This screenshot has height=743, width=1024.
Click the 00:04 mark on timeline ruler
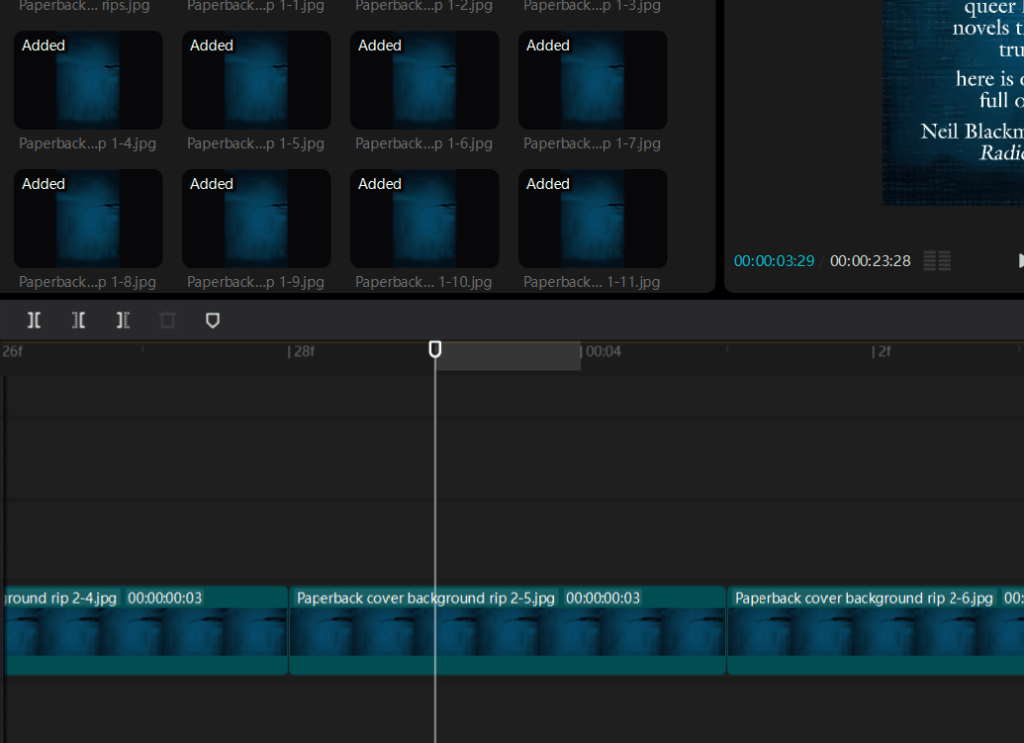pyautogui.click(x=603, y=352)
